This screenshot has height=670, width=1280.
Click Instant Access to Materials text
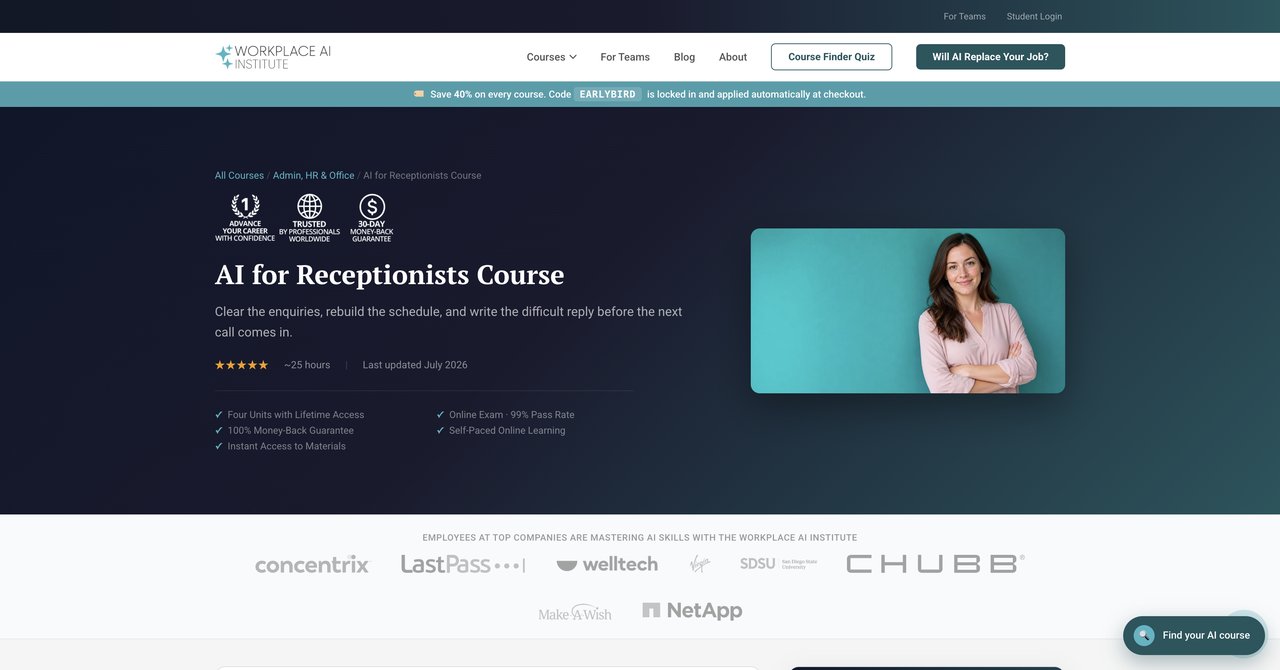click(287, 447)
